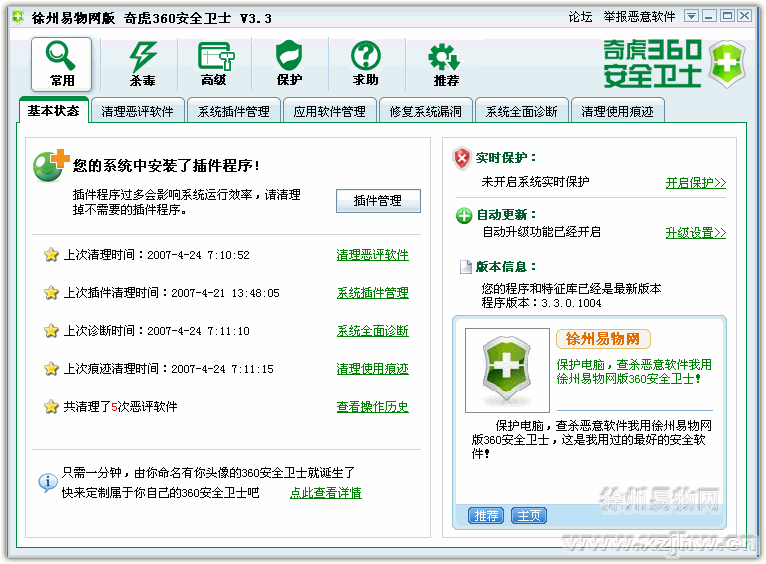Open the 杀毒 antivirus section
Image resolution: width=766 pixels, height=564 pixels.
click(142, 64)
